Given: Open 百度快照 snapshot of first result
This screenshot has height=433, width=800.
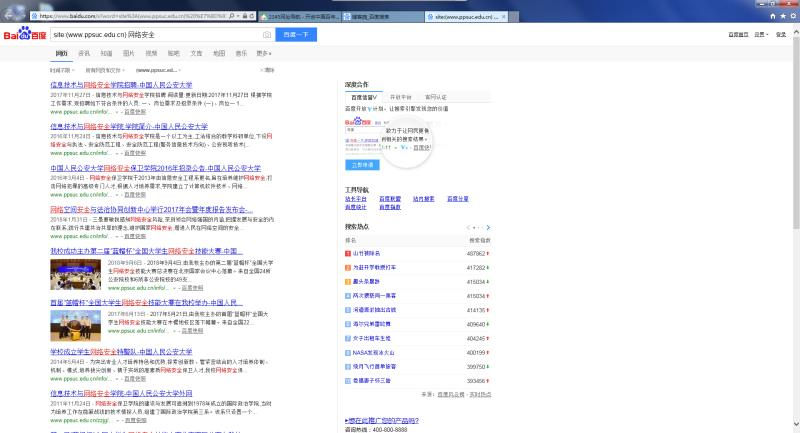Looking at the screenshot, I should click(x=135, y=112).
